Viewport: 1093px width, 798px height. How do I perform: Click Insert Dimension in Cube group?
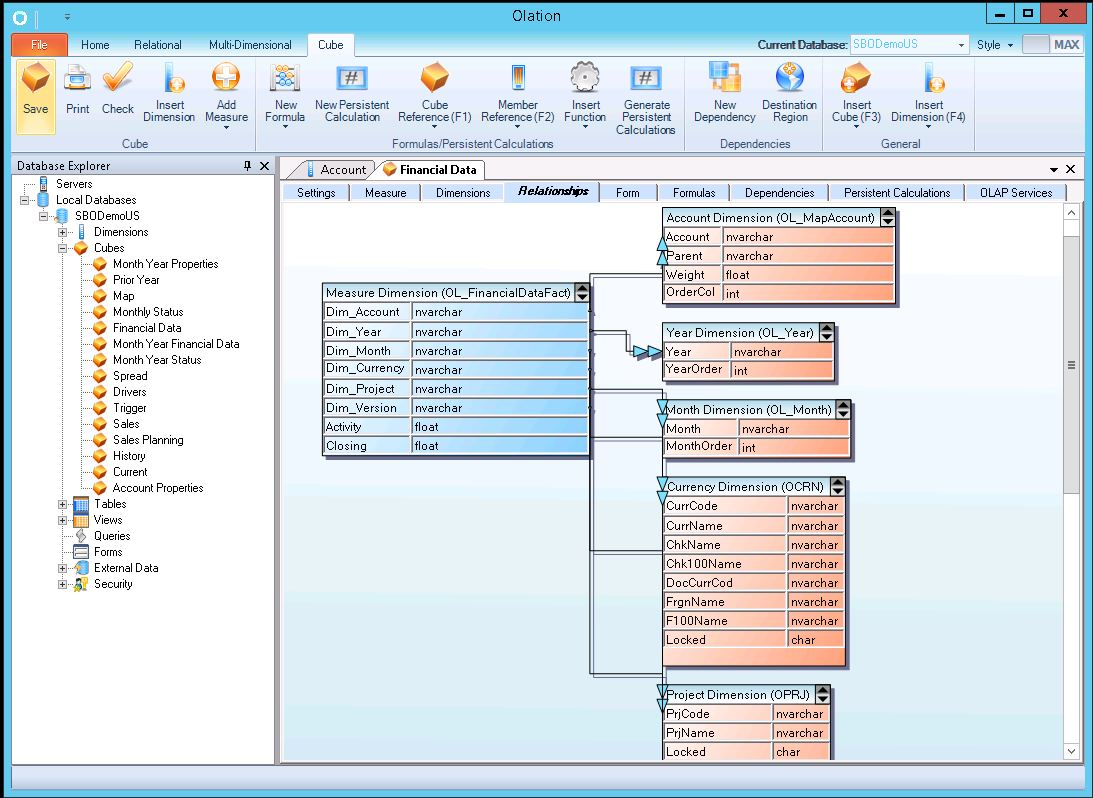(169, 94)
